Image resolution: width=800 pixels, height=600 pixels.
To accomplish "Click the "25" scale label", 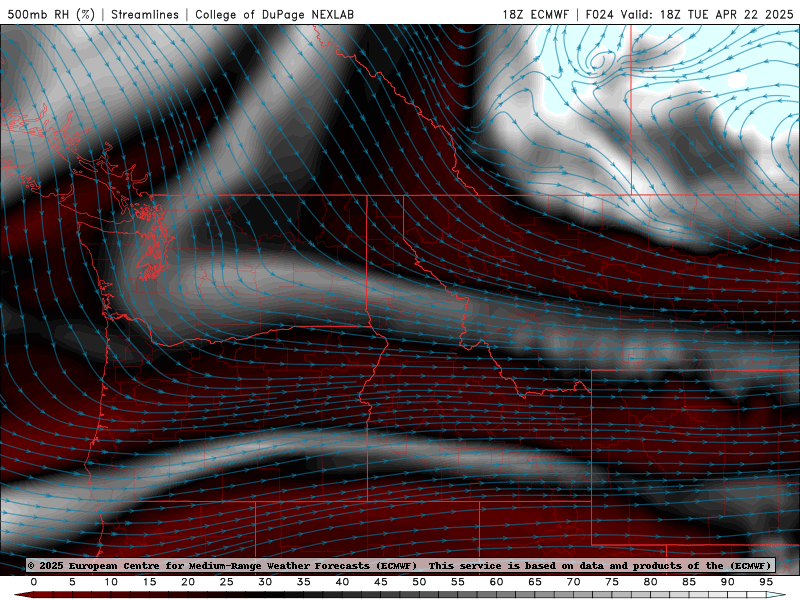I will pyautogui.click(x=227, y=582).
